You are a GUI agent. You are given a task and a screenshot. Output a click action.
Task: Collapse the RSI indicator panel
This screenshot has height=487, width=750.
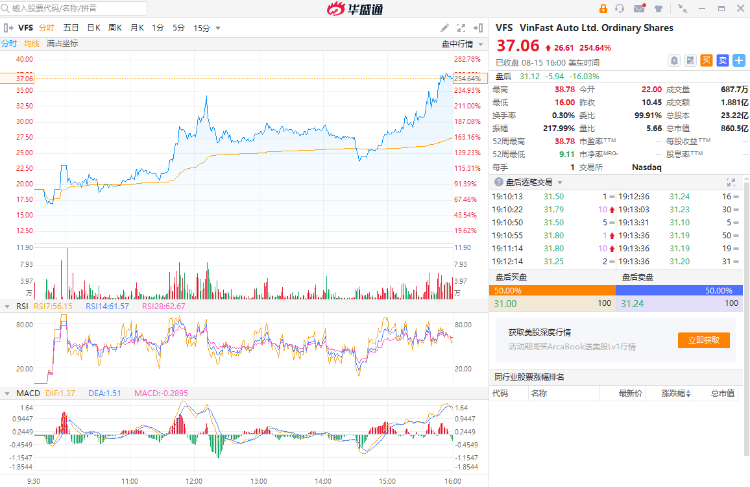click(7, 306)
